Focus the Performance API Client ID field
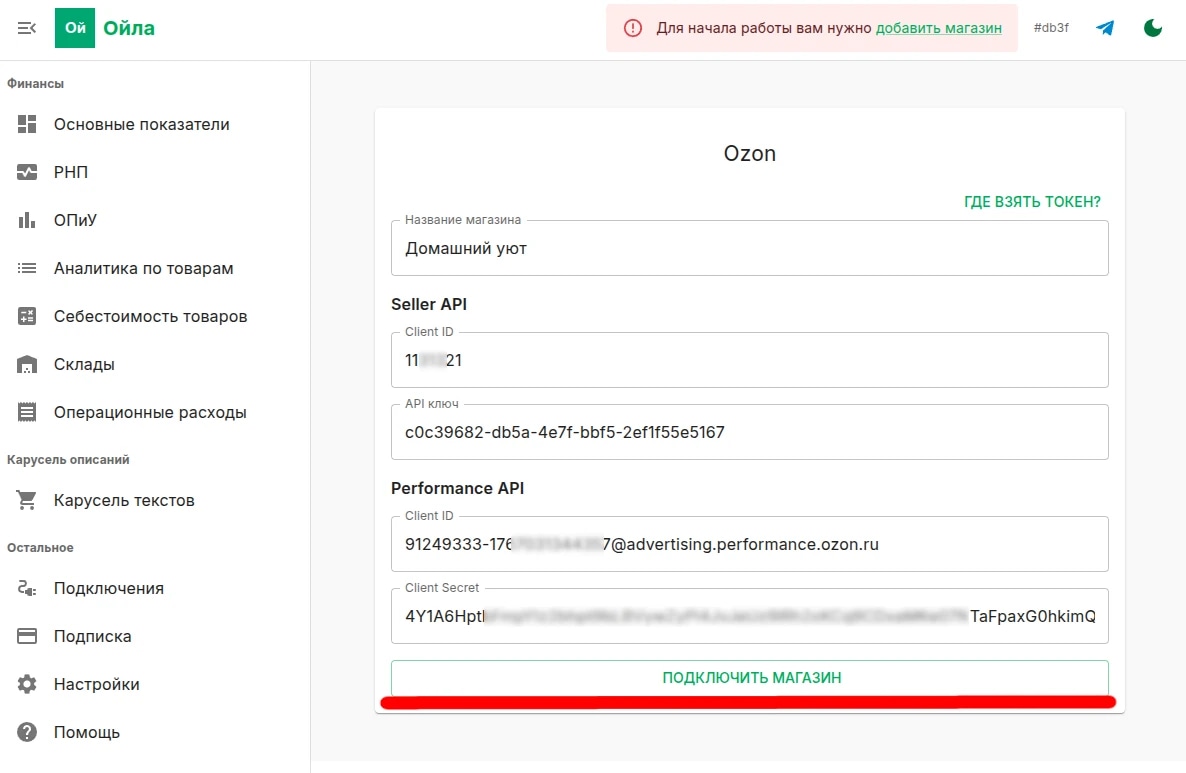Image resolution: width=1186 pixels, height=773 pixels. [x=750, y=544]
